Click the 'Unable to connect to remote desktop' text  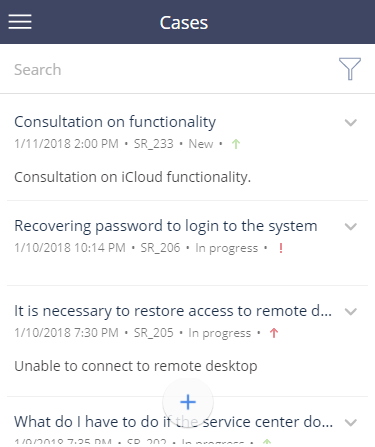136,366
